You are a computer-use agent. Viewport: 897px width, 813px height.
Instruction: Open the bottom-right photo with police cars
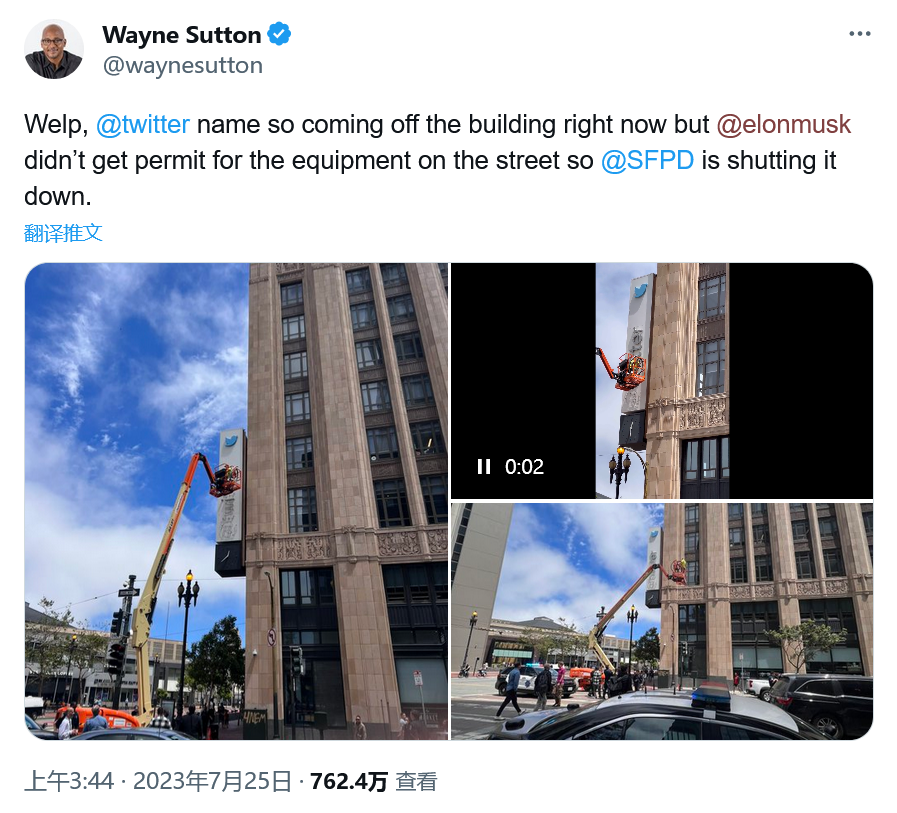pyautogui.click(x=662, y=621)
